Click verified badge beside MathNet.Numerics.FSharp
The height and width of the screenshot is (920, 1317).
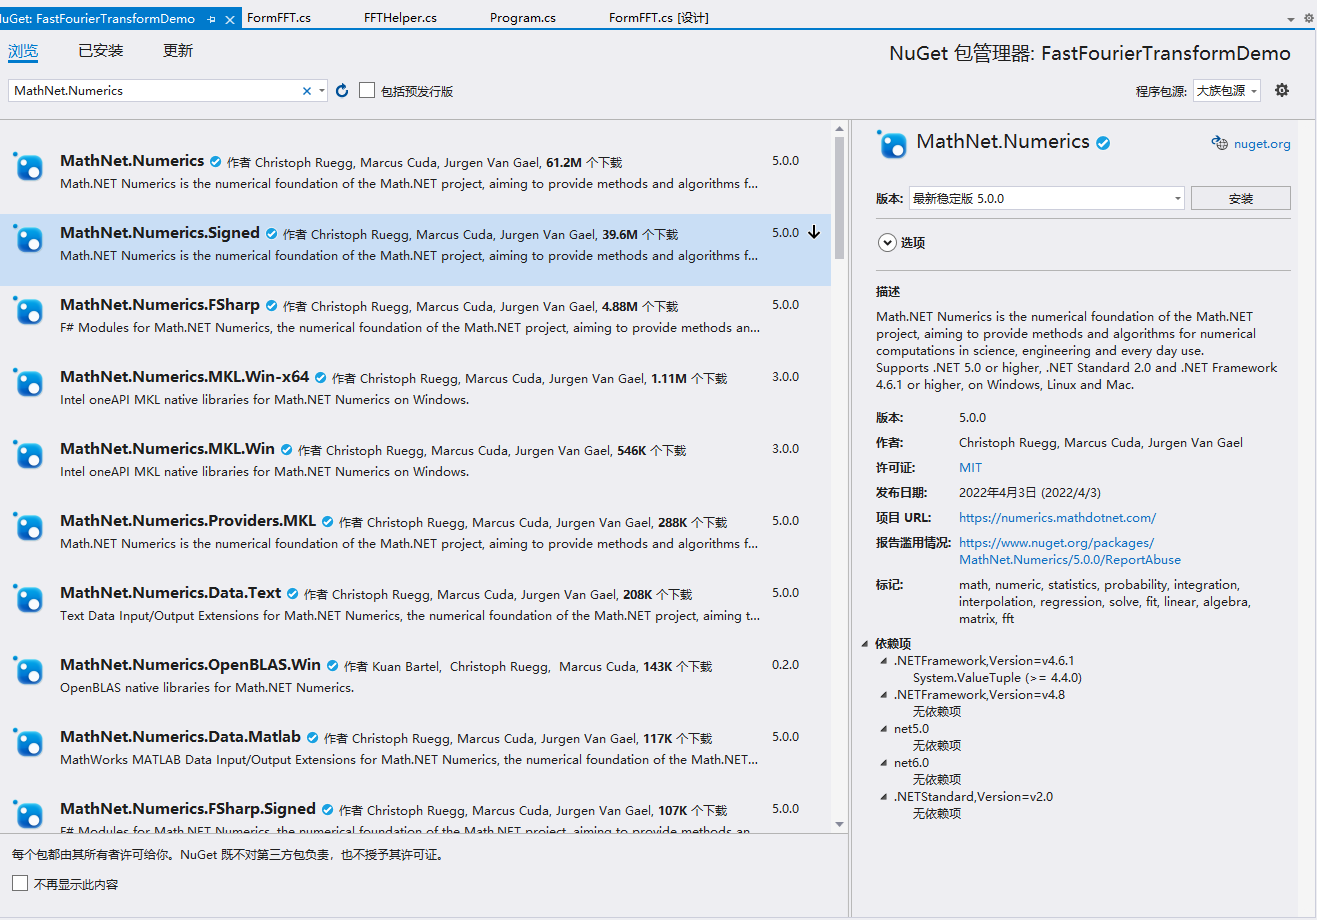[x=271, y=305]
